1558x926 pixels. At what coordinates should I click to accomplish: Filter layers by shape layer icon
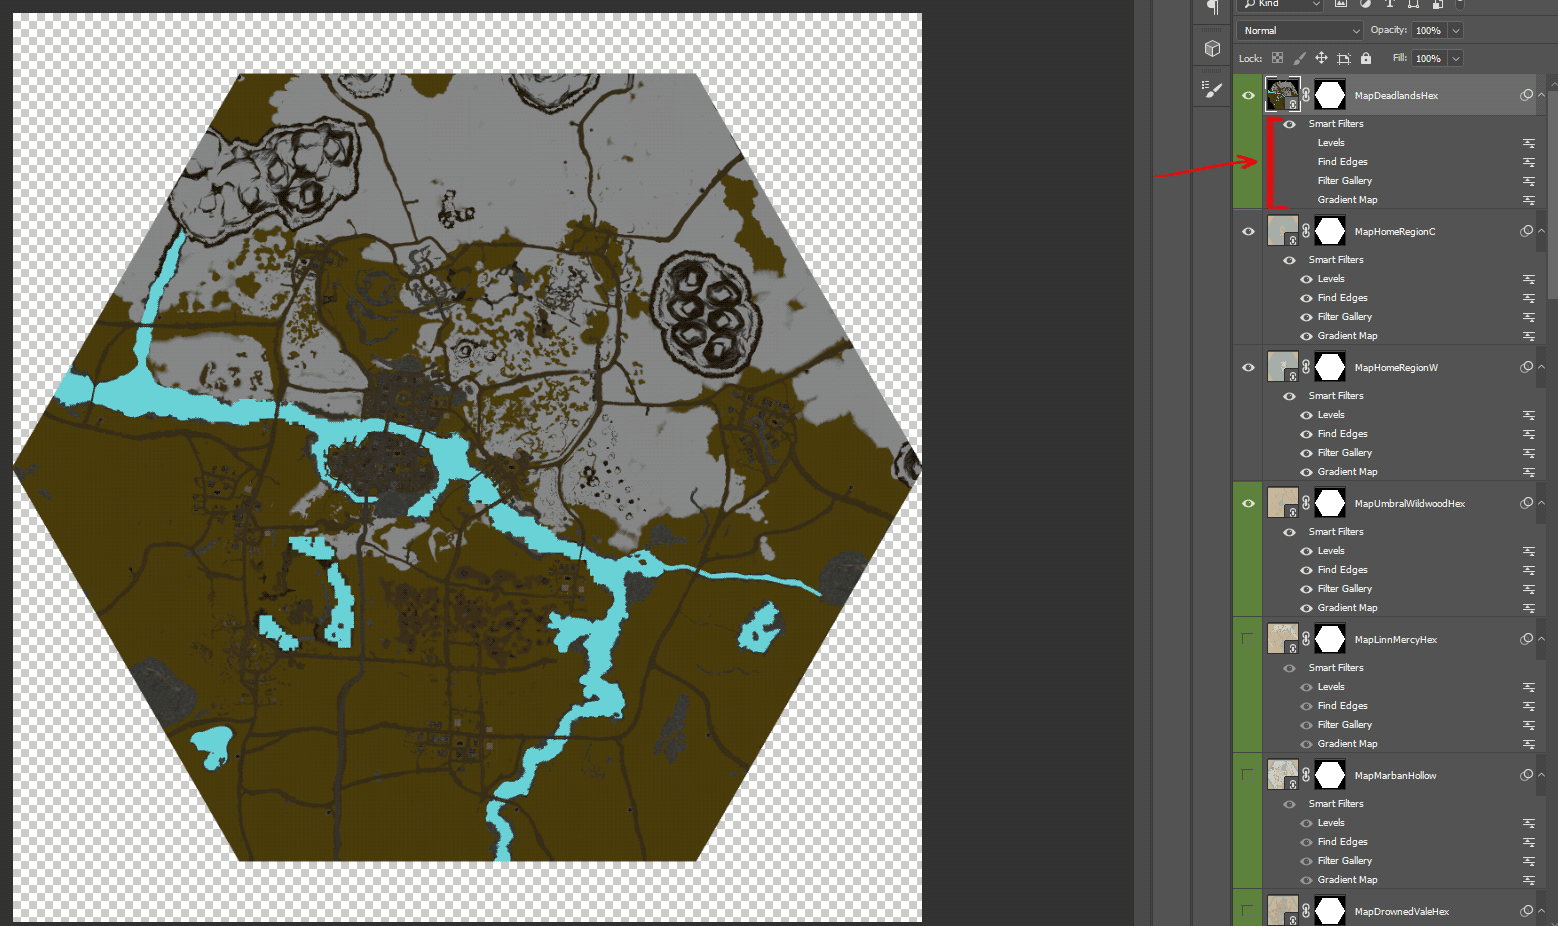click(1413, 4)
